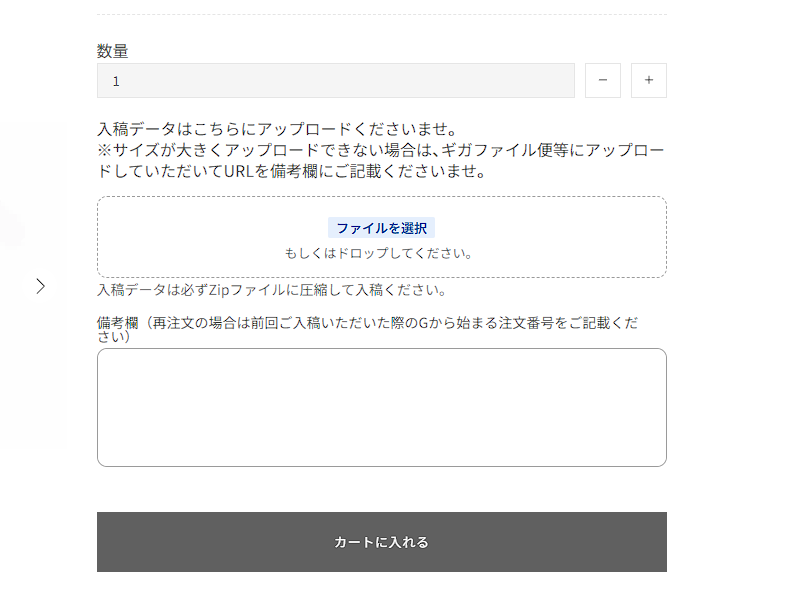Click the dashed divider line at the top
This screenshot has height=597, width=812.
[381, 15]
